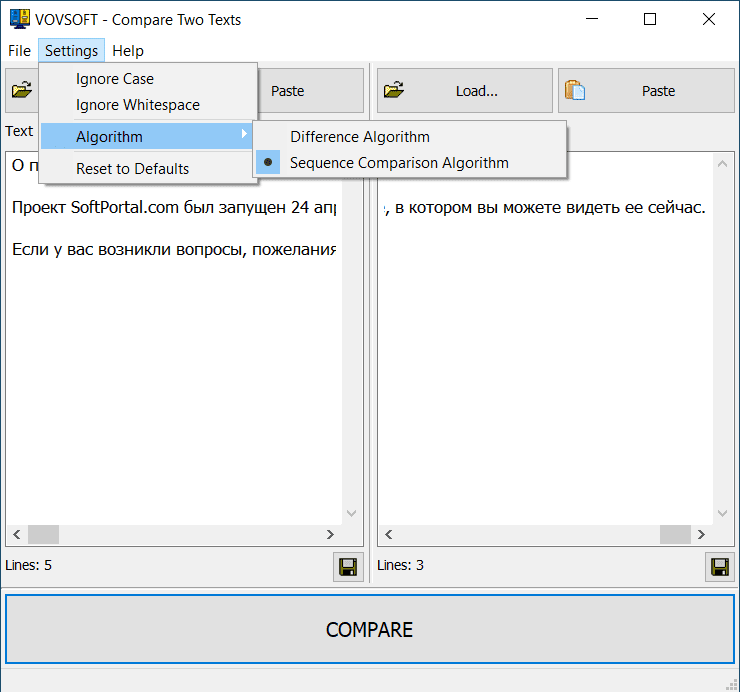The height and width of the screenshot is (692, 740).
Task: Click the 'Lines: 5' label
Action: tap(28, 565)
